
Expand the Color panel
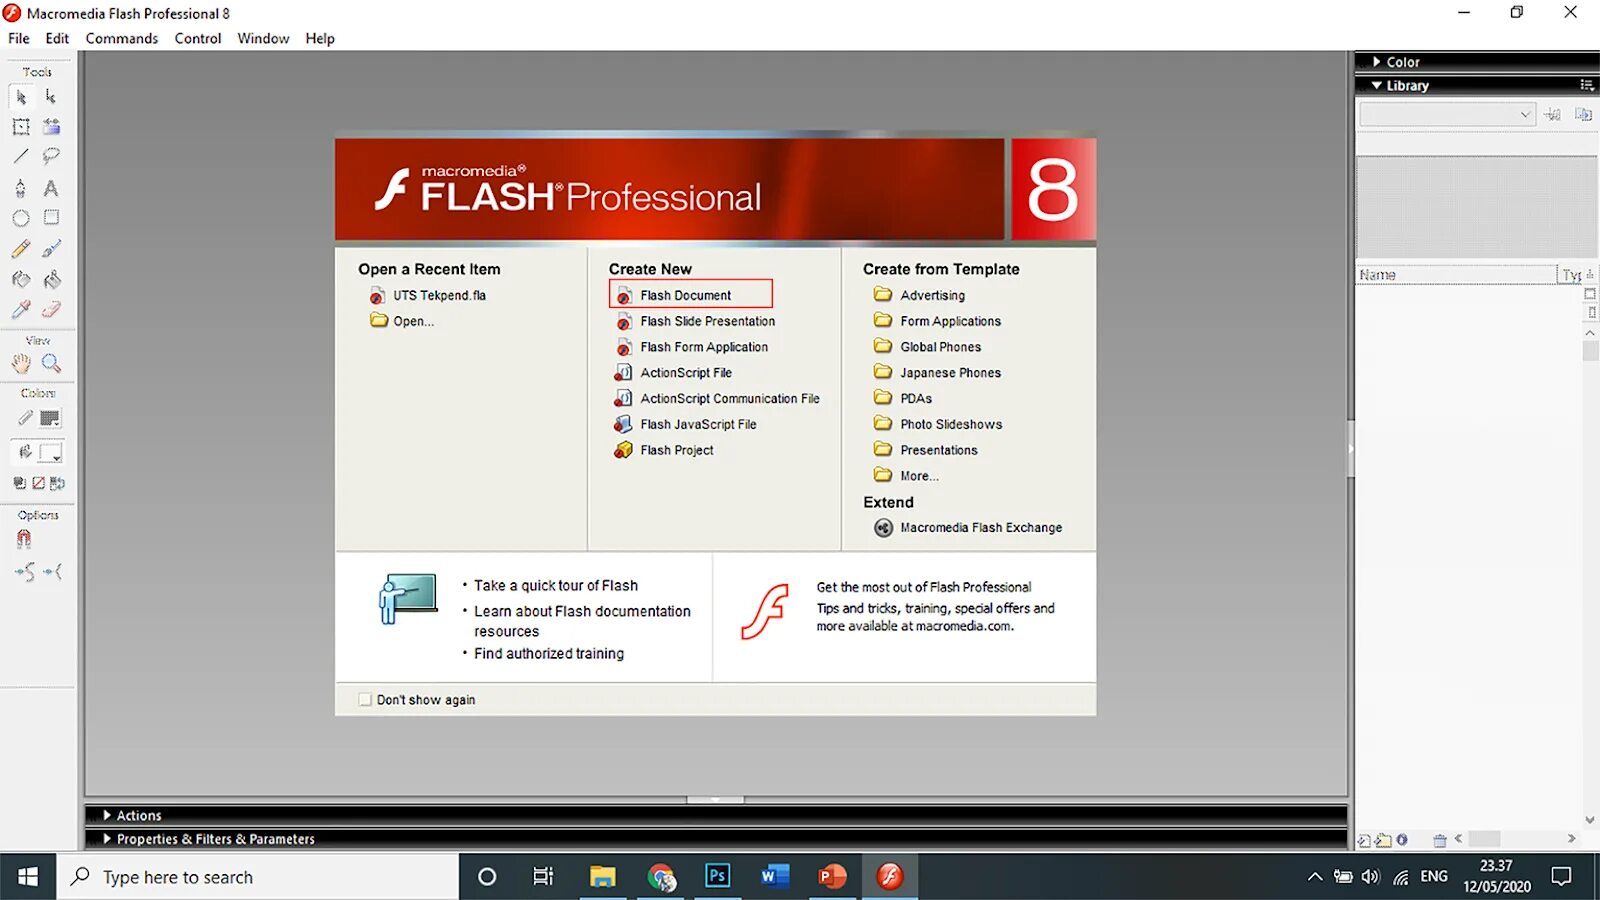click(1376, 62)
